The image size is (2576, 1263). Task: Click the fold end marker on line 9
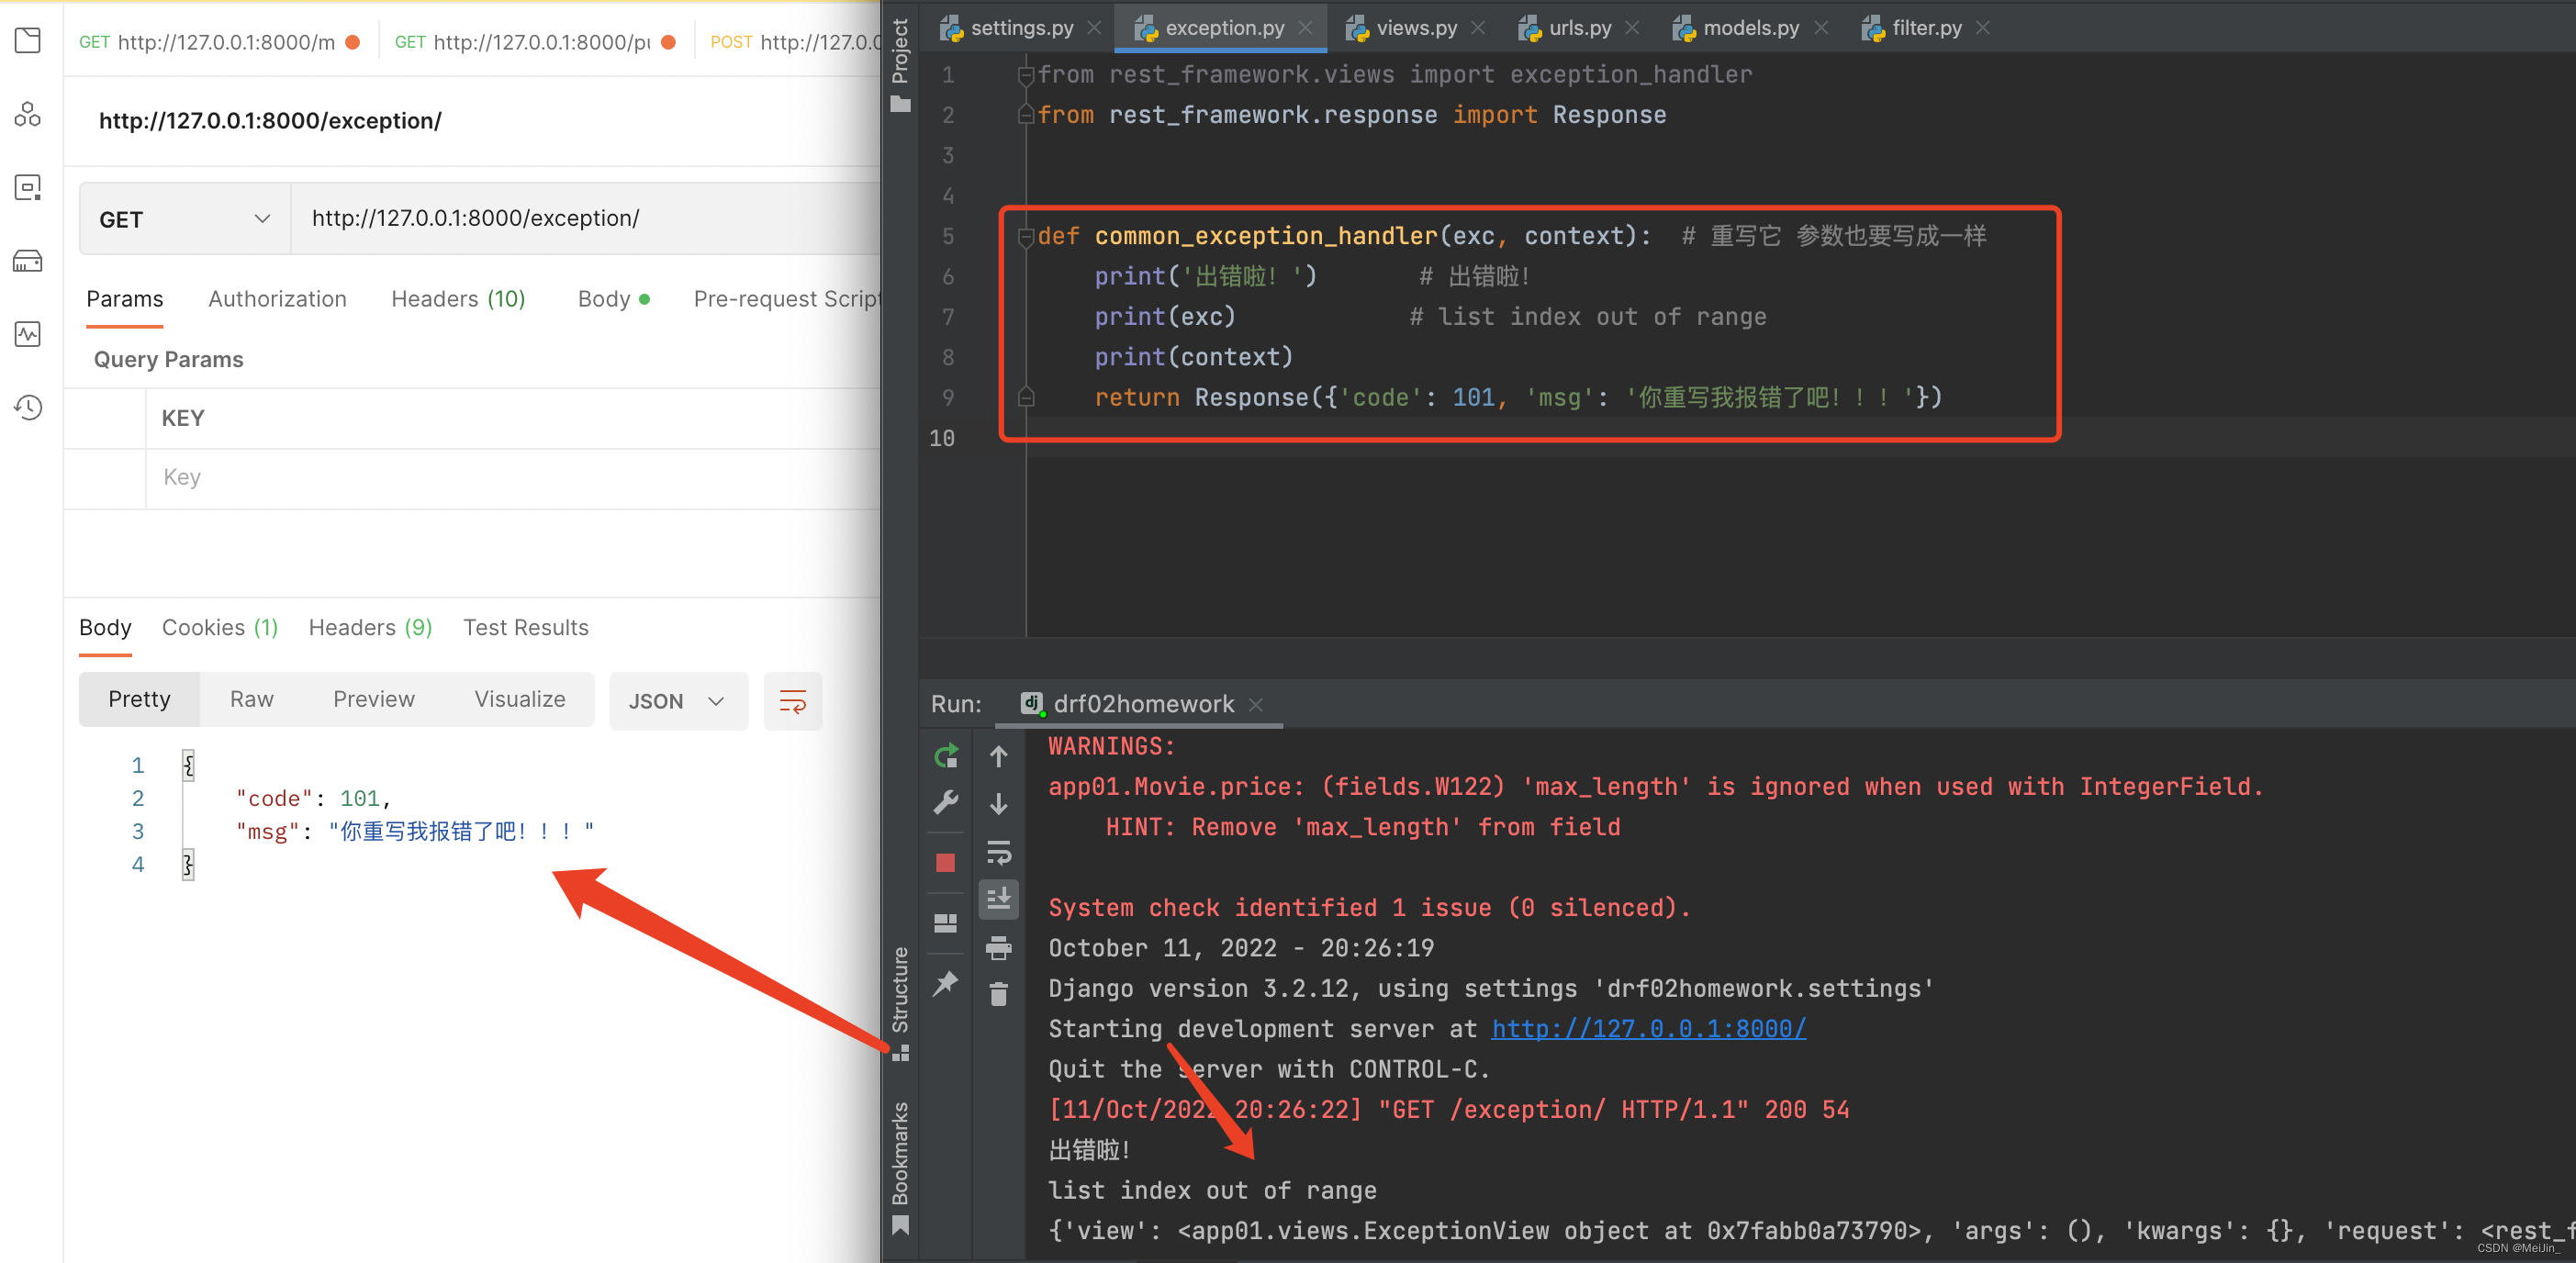coord(1025,398)
